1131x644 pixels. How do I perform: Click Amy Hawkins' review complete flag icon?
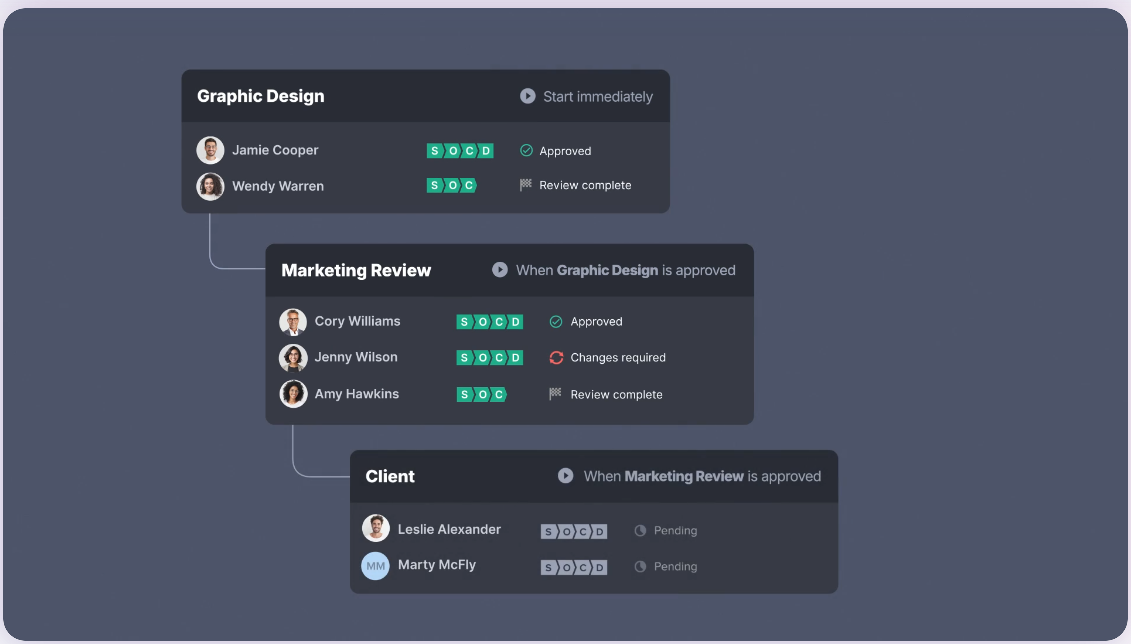tap(556, 394)
